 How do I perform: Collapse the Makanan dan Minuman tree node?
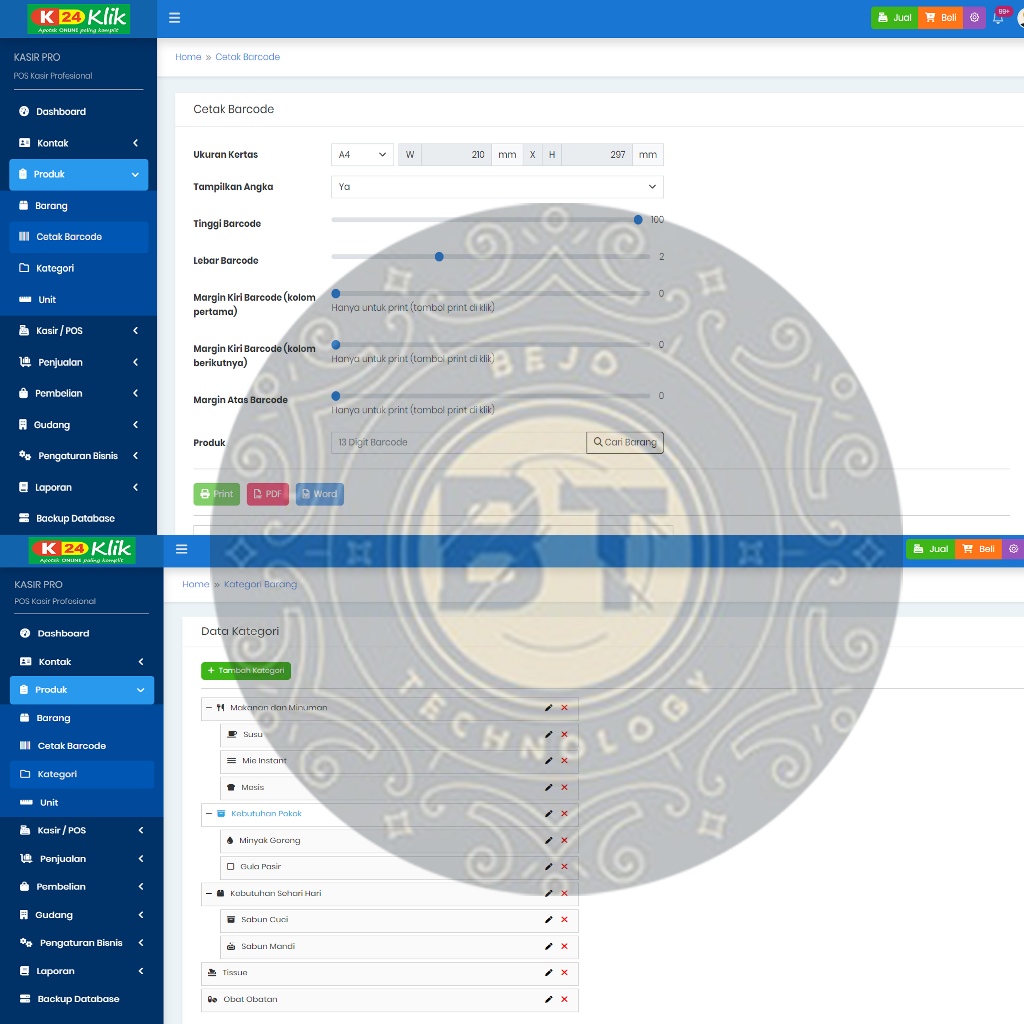click(209, 707)
